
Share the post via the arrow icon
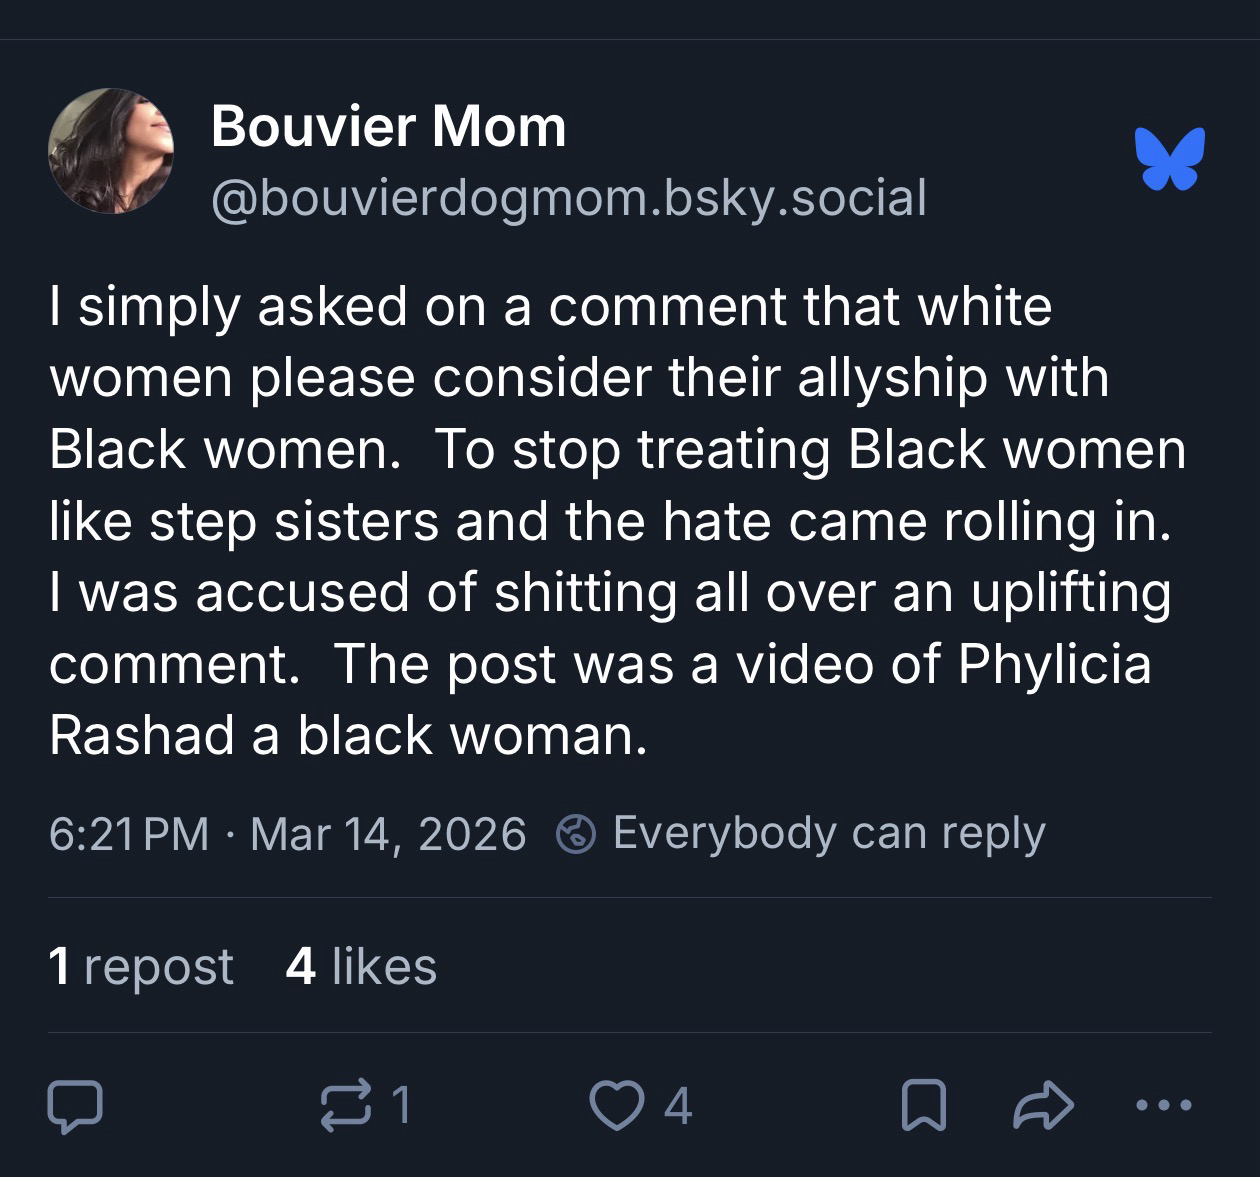[x=1044, y=1106]
